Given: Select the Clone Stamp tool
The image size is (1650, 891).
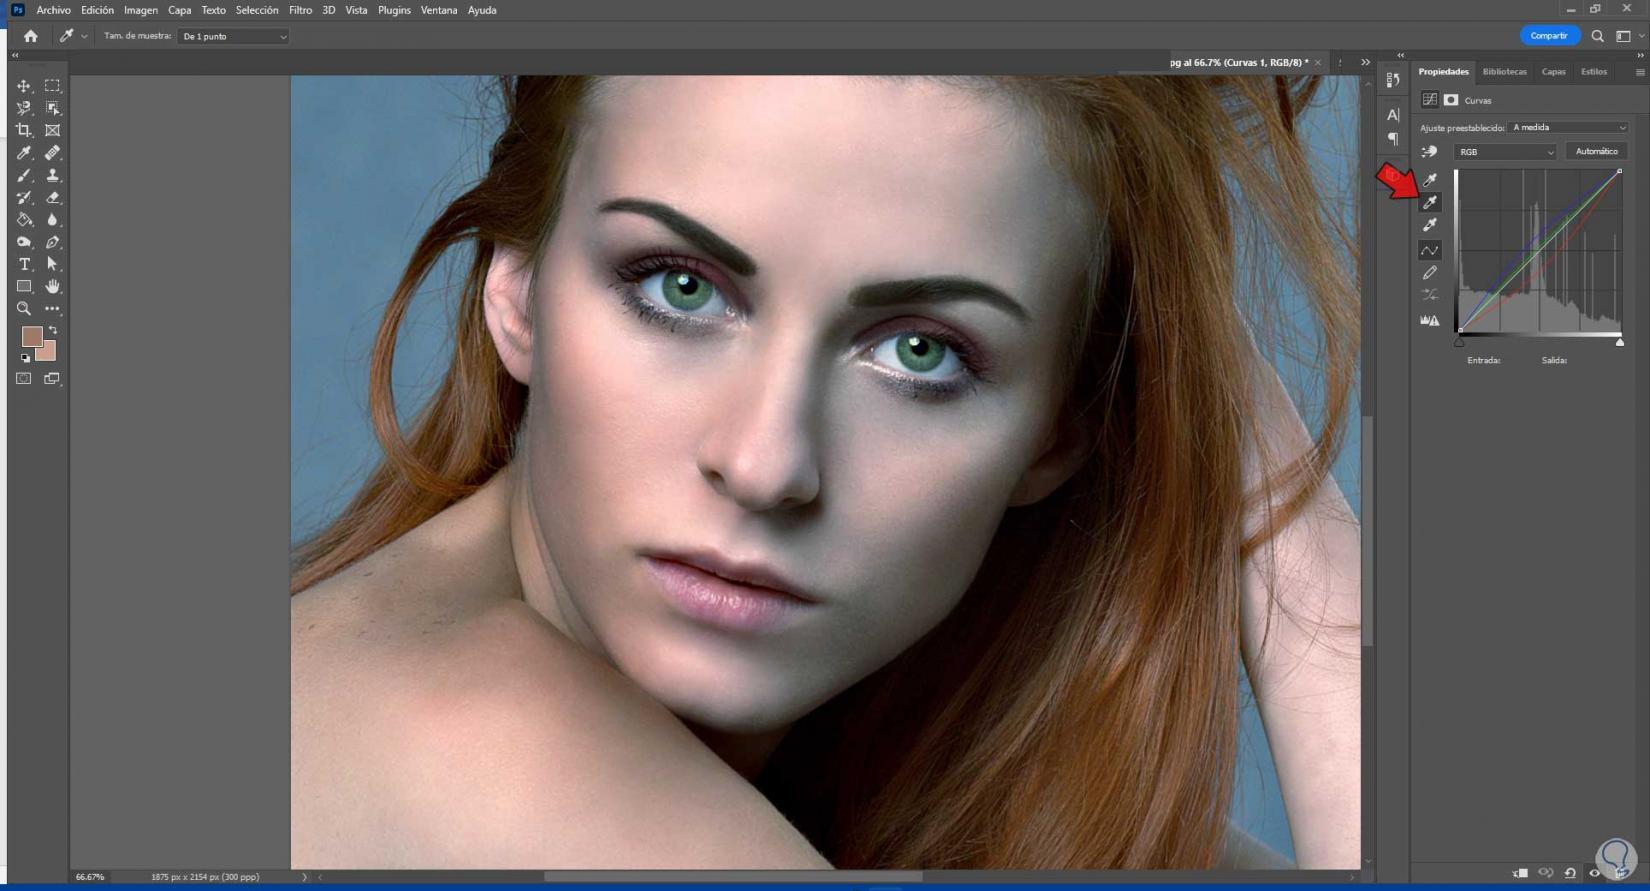Looking at the screenshot, I should click(53, 175).
